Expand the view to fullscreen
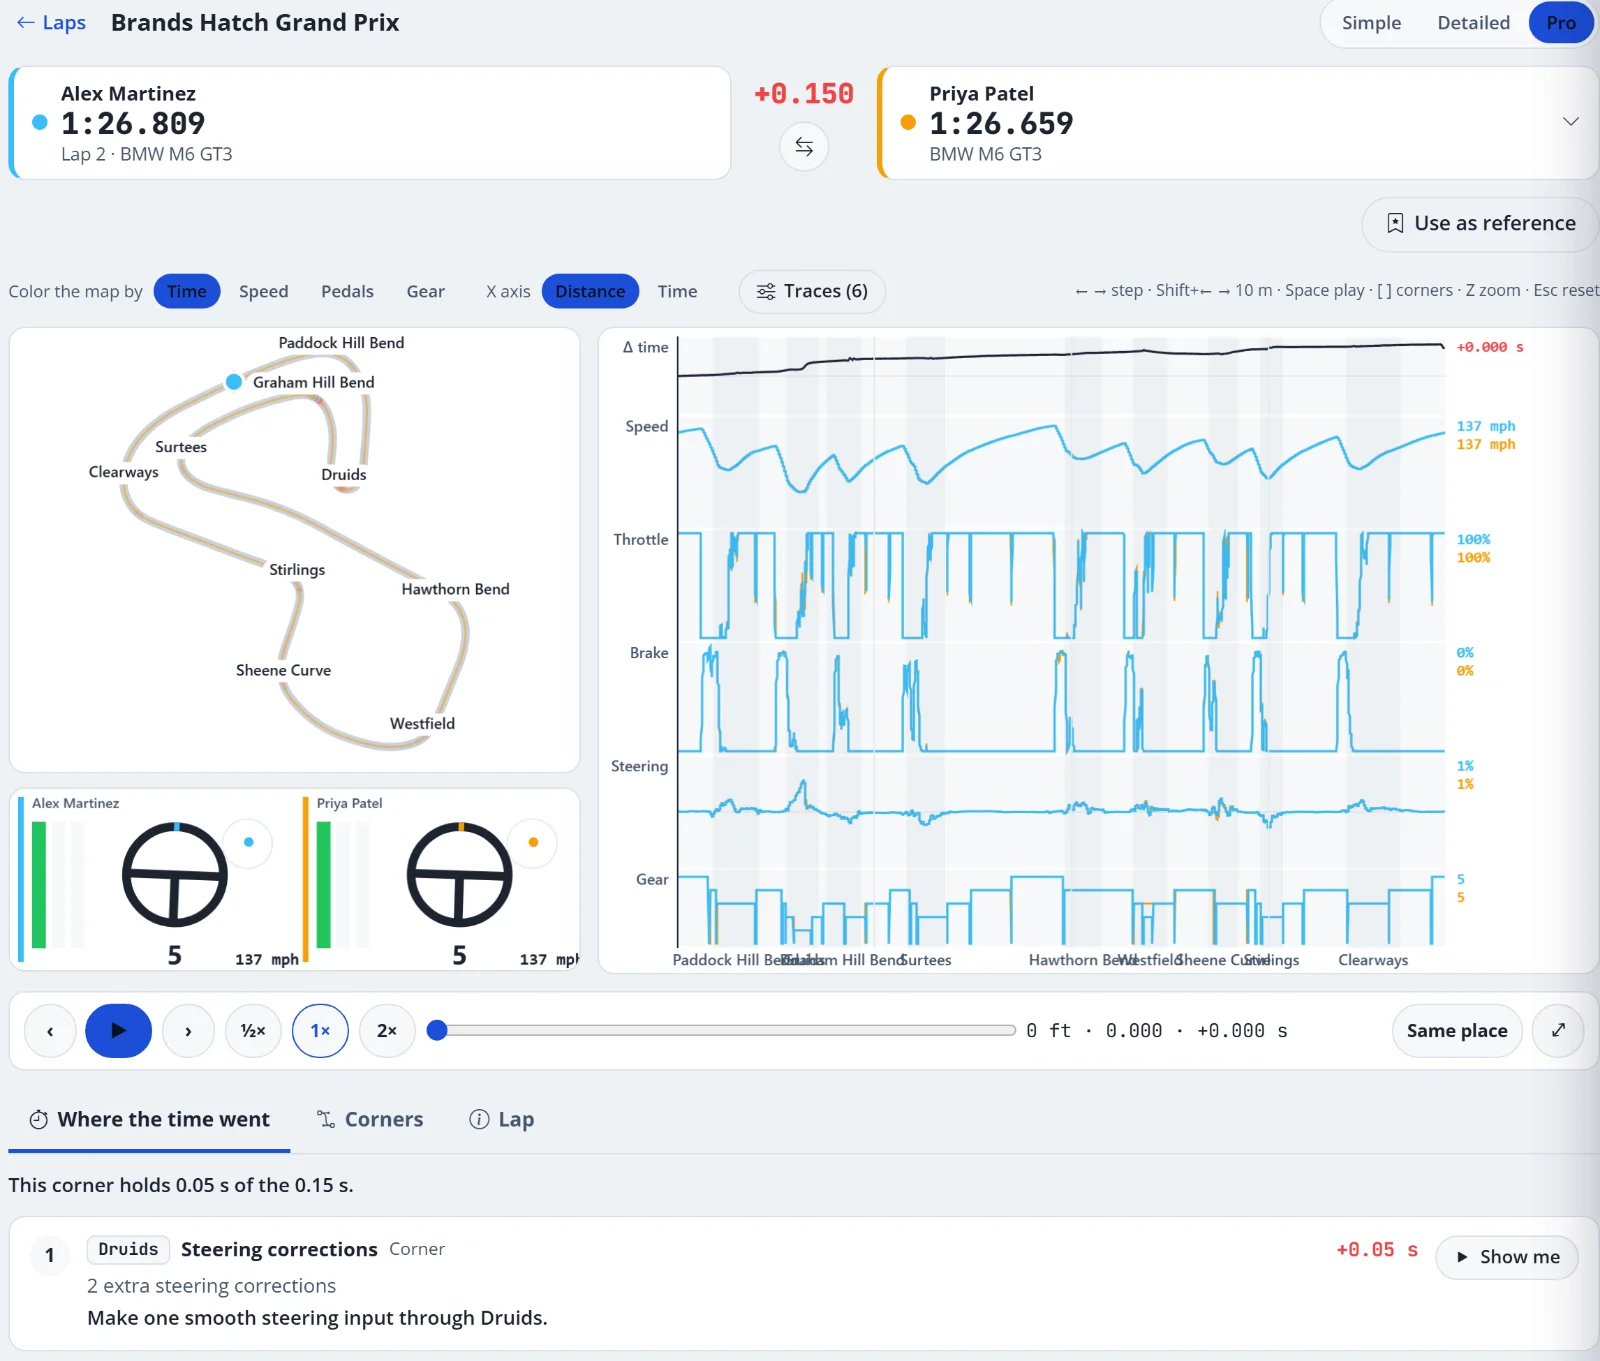Image resolution: width=1600 pixels, height=1361 pixels. [1558, 1031]
